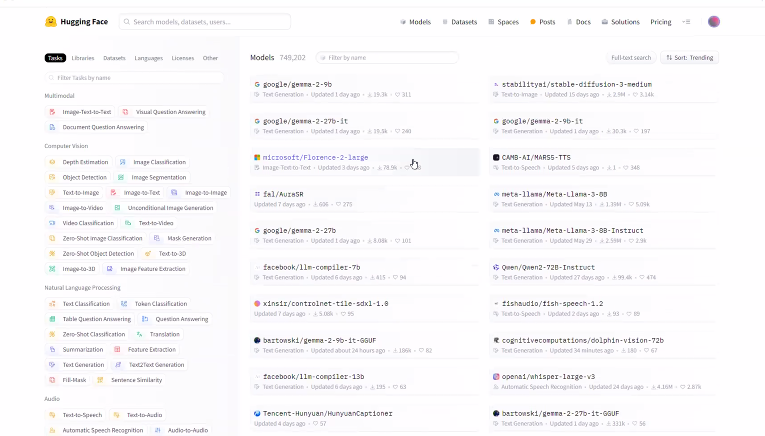Click the Zero-Shot Image Classification icon
The height and width of the screenshot is (436, 765).
pyautogui.click(x=52, y=238)
